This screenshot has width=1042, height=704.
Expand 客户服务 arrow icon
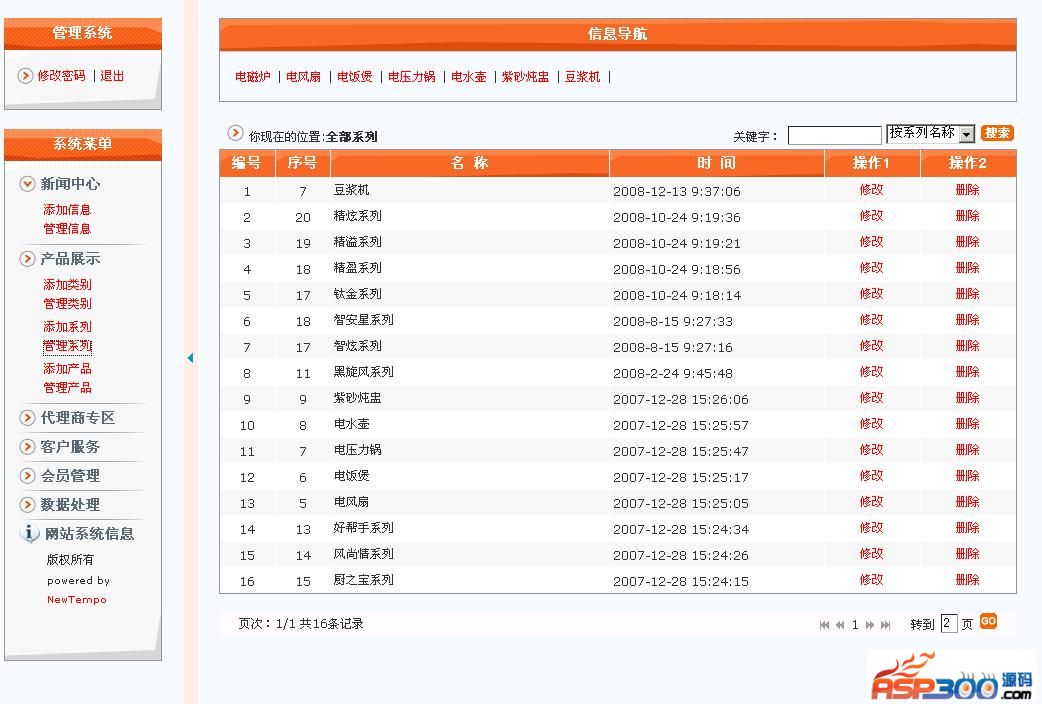click(x=27, y=447)
